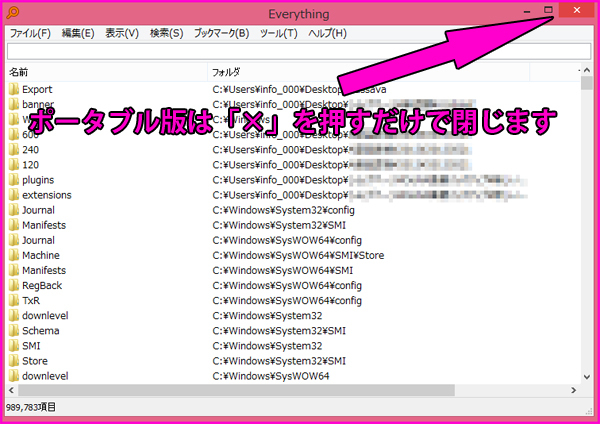Open the 編集(E) menu
600x424 pixels.
78,33
